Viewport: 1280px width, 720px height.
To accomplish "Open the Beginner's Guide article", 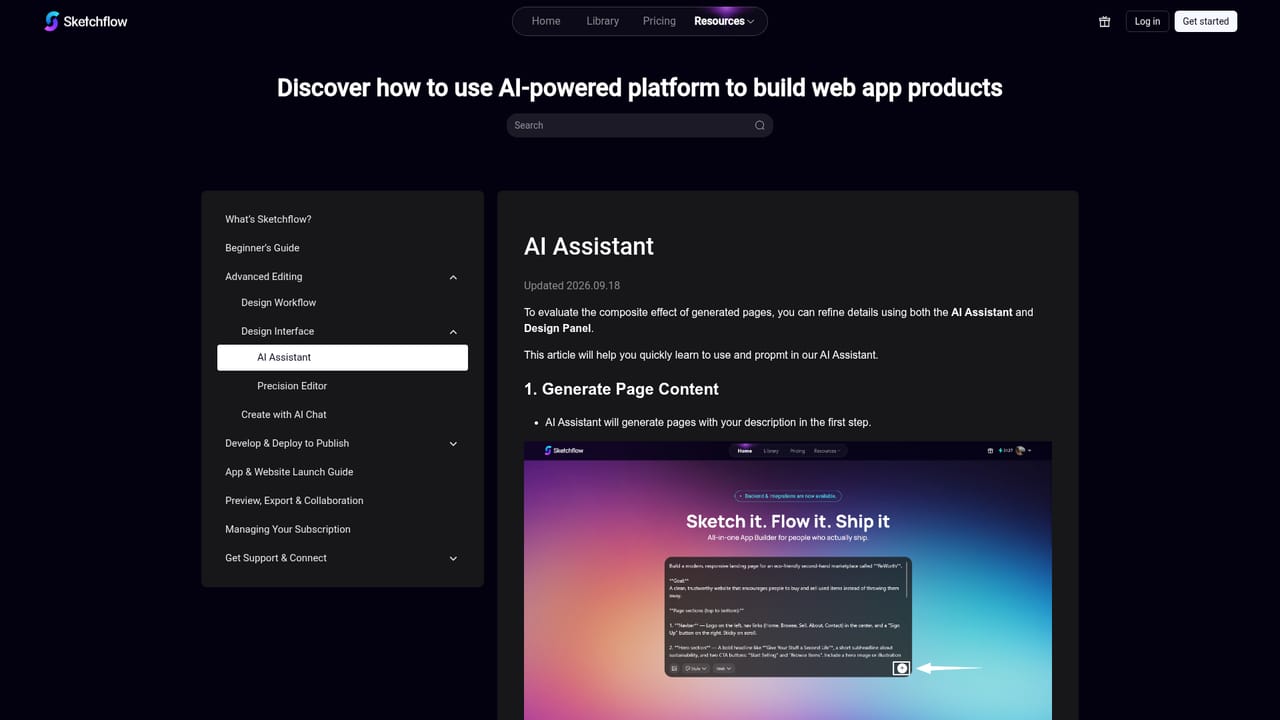I will [x=262, y=248].
